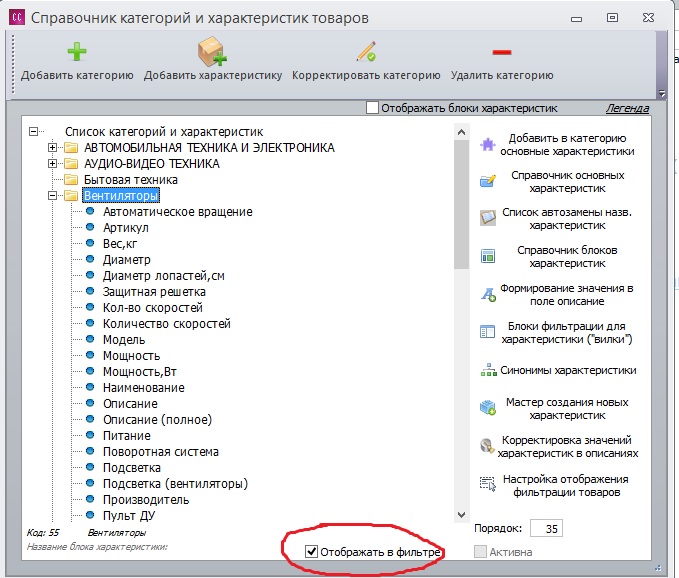The height and width of the screenshot is (578, 679).
Task: Open Мастер создания новых характеристик
Action: click(x=567, y=408)
